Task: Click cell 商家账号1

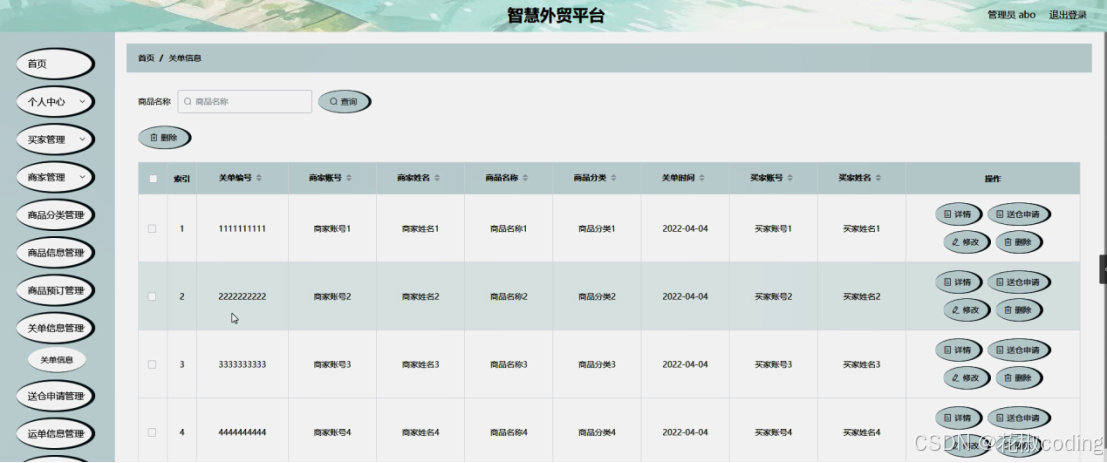Action: [332, 229]
